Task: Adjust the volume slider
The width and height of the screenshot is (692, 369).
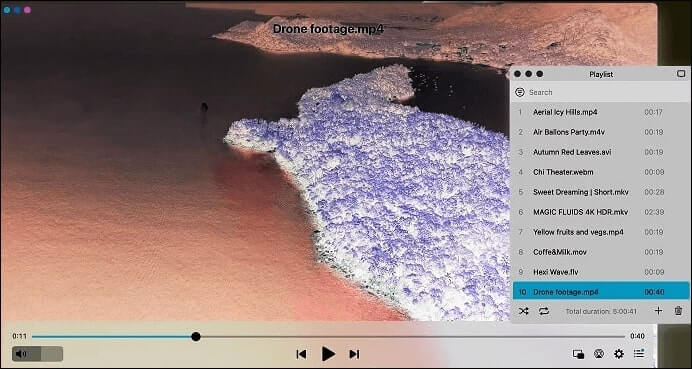Action: [38, 354]
